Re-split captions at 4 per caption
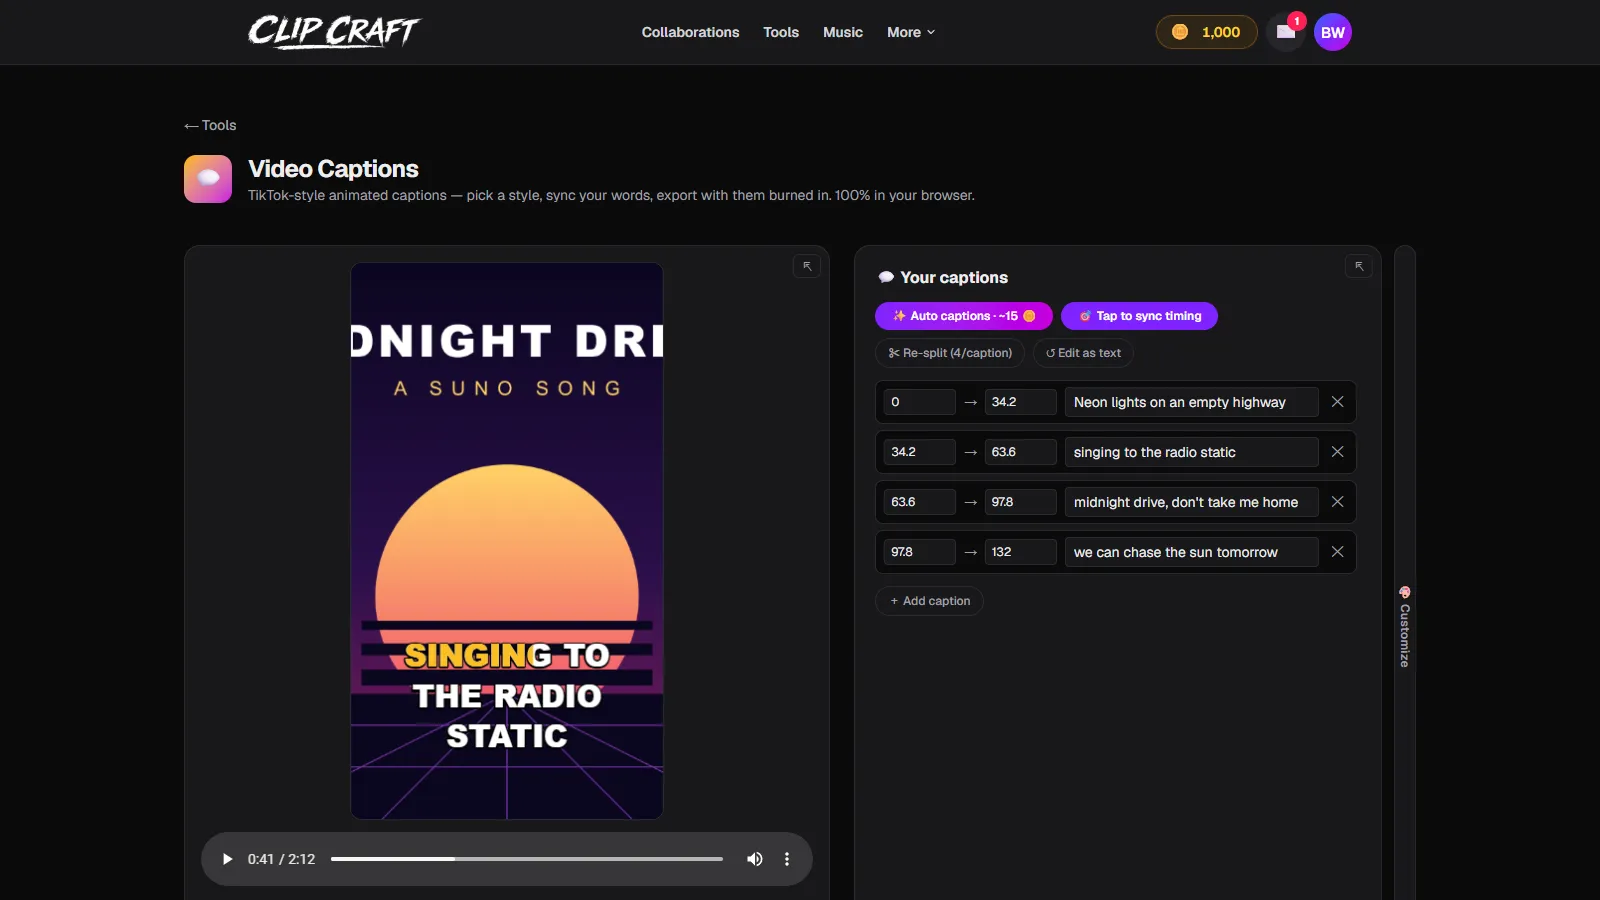This screenshot has height=900, width=1600. pos(950,353)
